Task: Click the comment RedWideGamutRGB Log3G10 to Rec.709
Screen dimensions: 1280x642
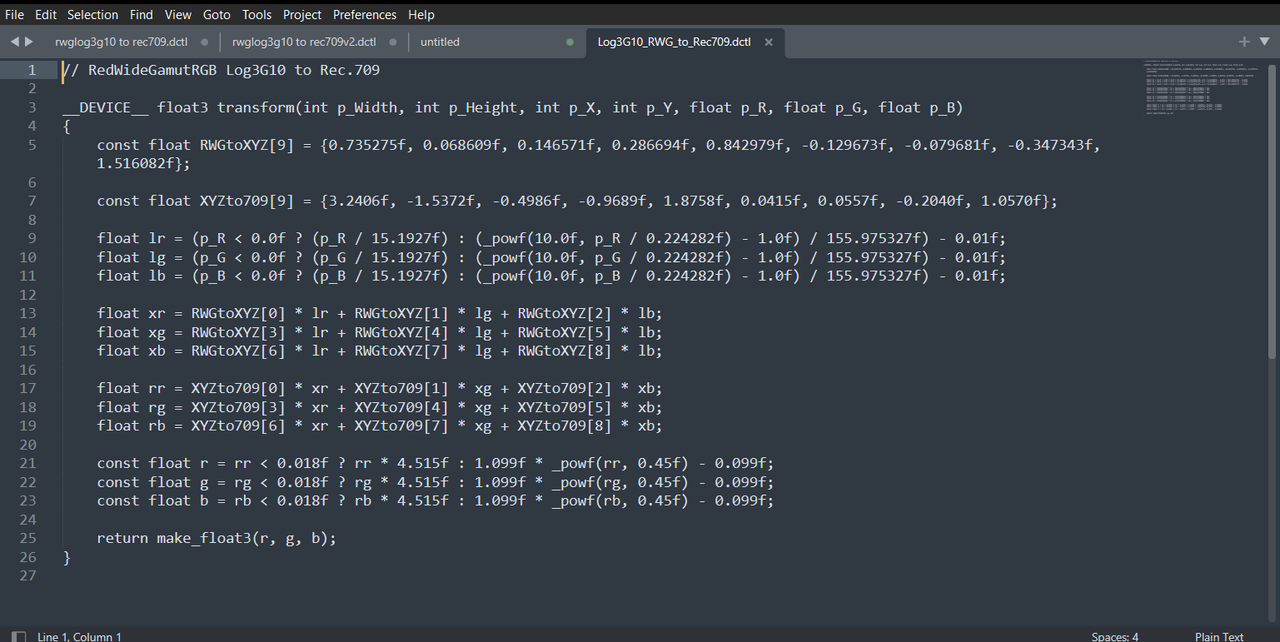Action: [x=221, y=70]
